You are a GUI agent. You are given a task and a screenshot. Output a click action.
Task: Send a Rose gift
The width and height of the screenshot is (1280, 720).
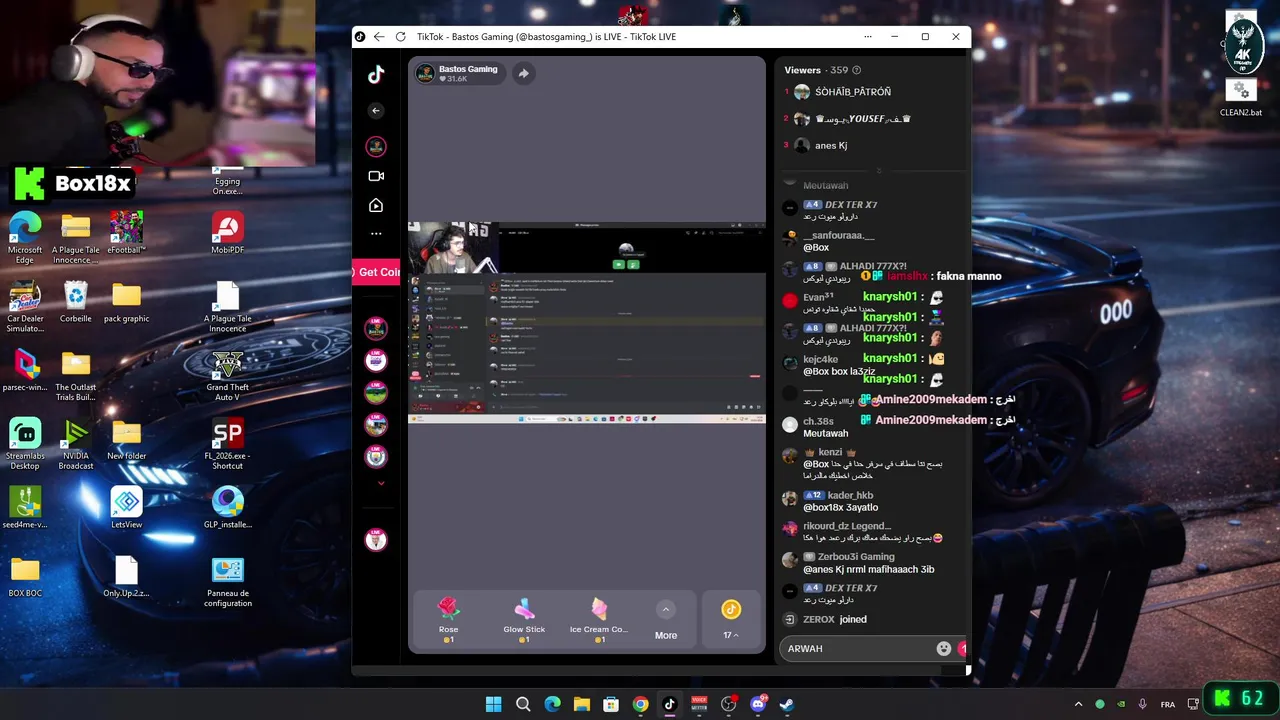pos(448,620)
